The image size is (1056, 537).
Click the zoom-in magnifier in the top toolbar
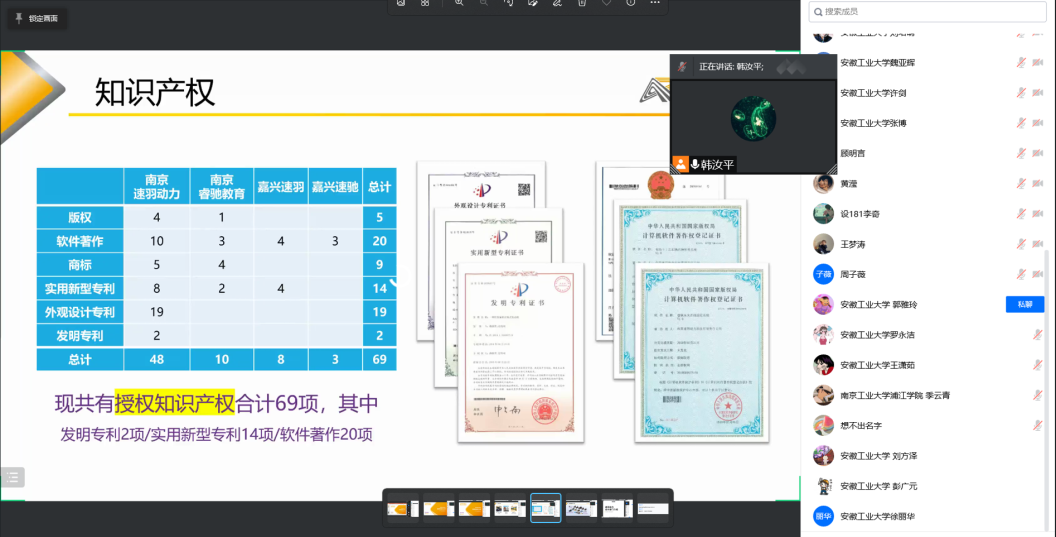pyautogui.click(x=459, y=3)
